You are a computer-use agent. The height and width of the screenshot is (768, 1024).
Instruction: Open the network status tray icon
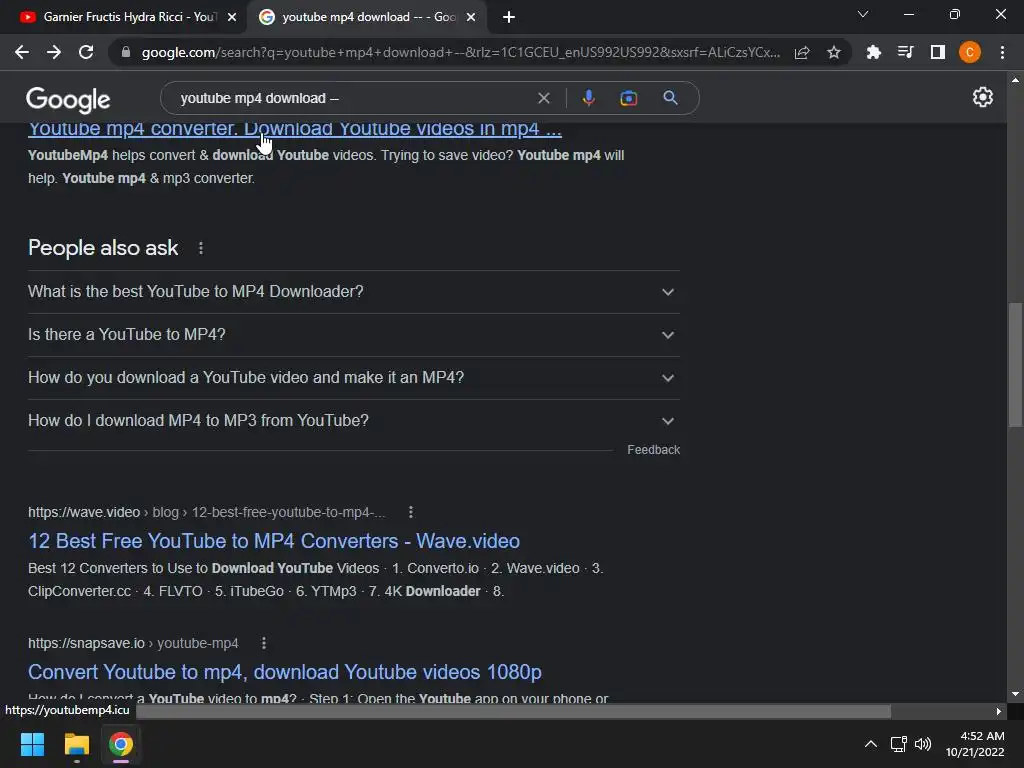tap(899, 744)
